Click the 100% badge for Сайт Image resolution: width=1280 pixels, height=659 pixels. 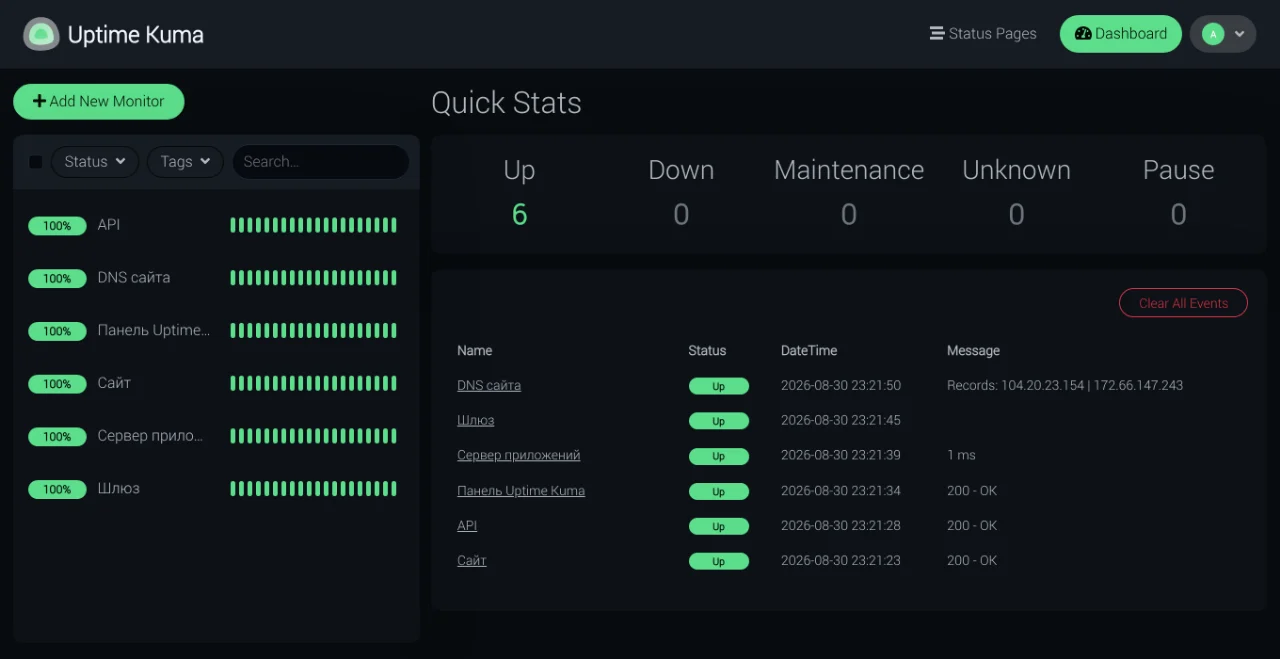pos(57,384)
